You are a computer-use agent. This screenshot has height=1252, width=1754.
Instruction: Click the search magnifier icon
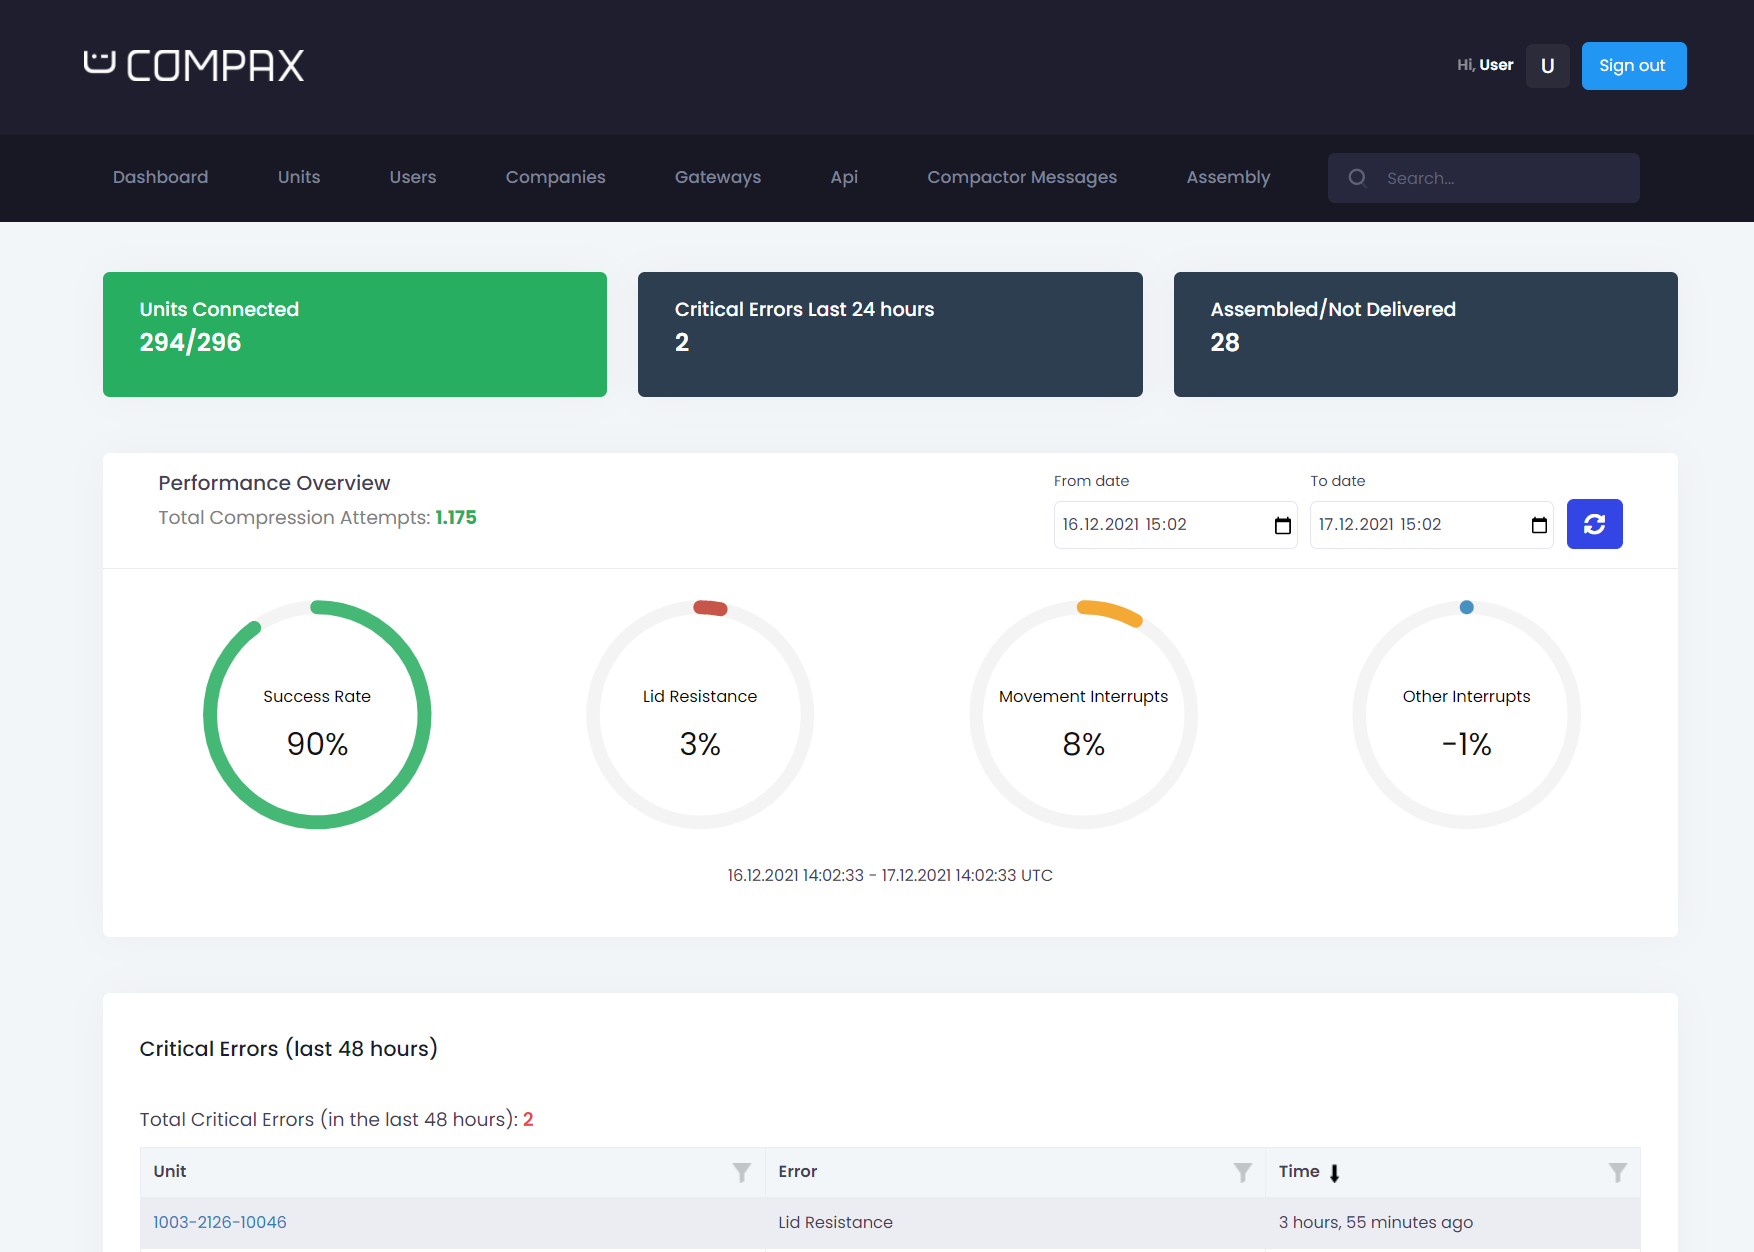click(x=1357, y=178)
